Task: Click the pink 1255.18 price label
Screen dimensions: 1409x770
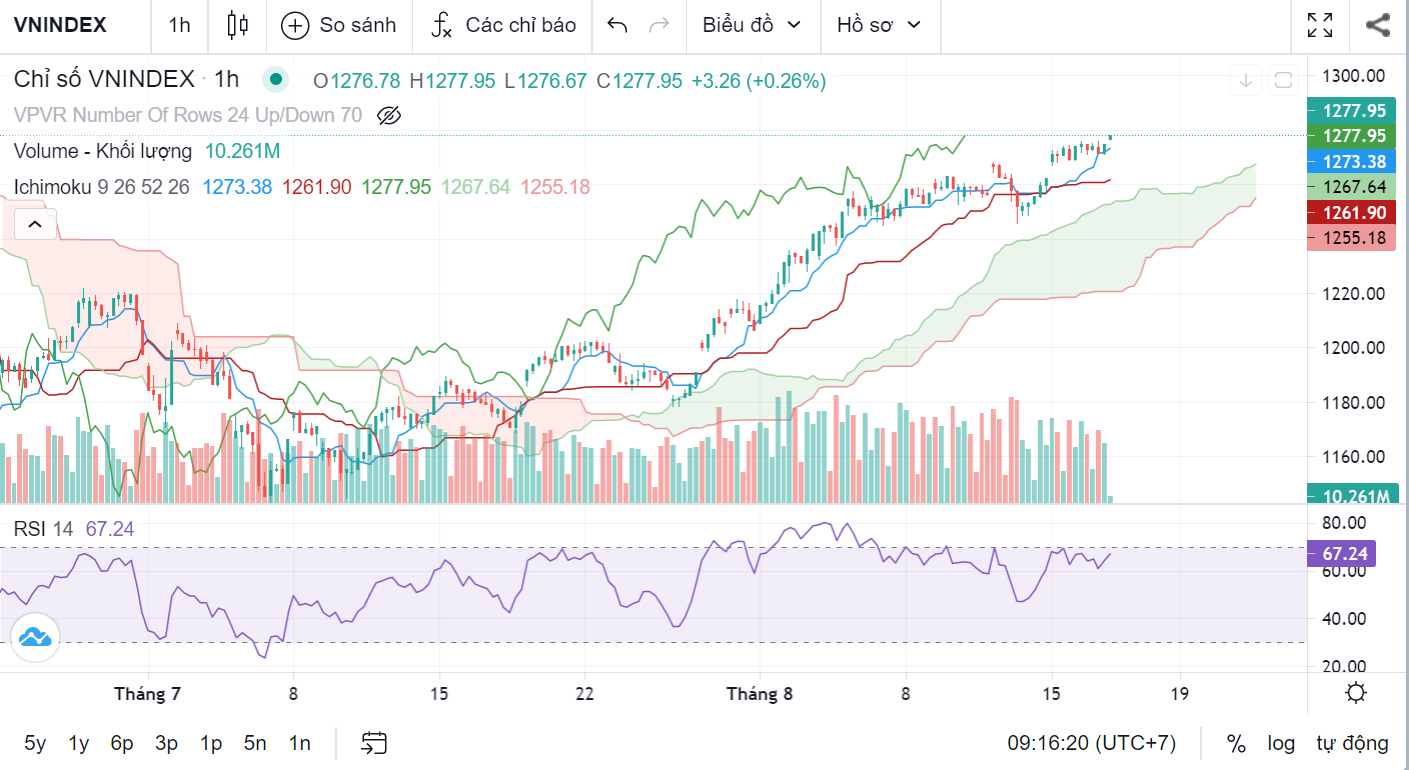Action: (1351, 237)
